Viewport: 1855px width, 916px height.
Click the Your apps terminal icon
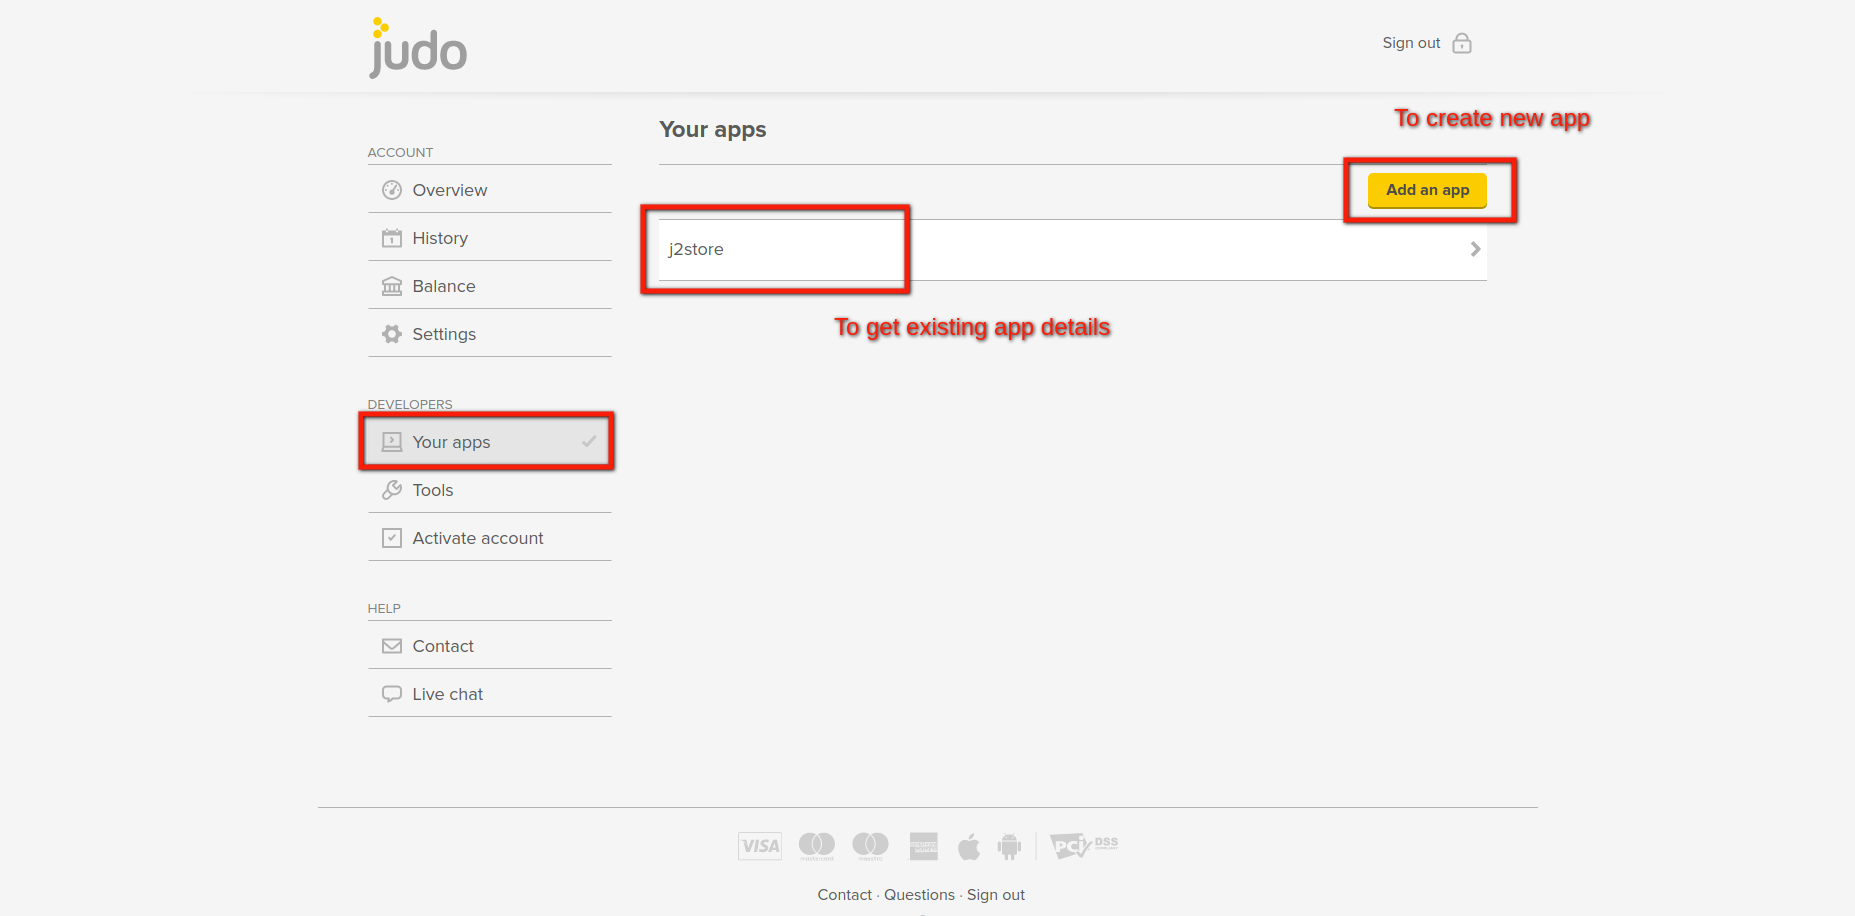[392, 442]
